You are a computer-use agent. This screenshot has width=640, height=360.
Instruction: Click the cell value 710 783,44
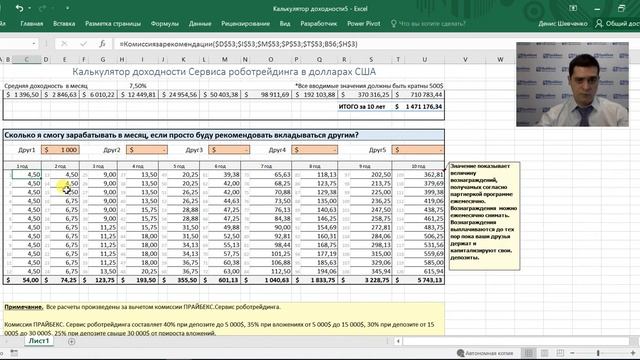418,94
